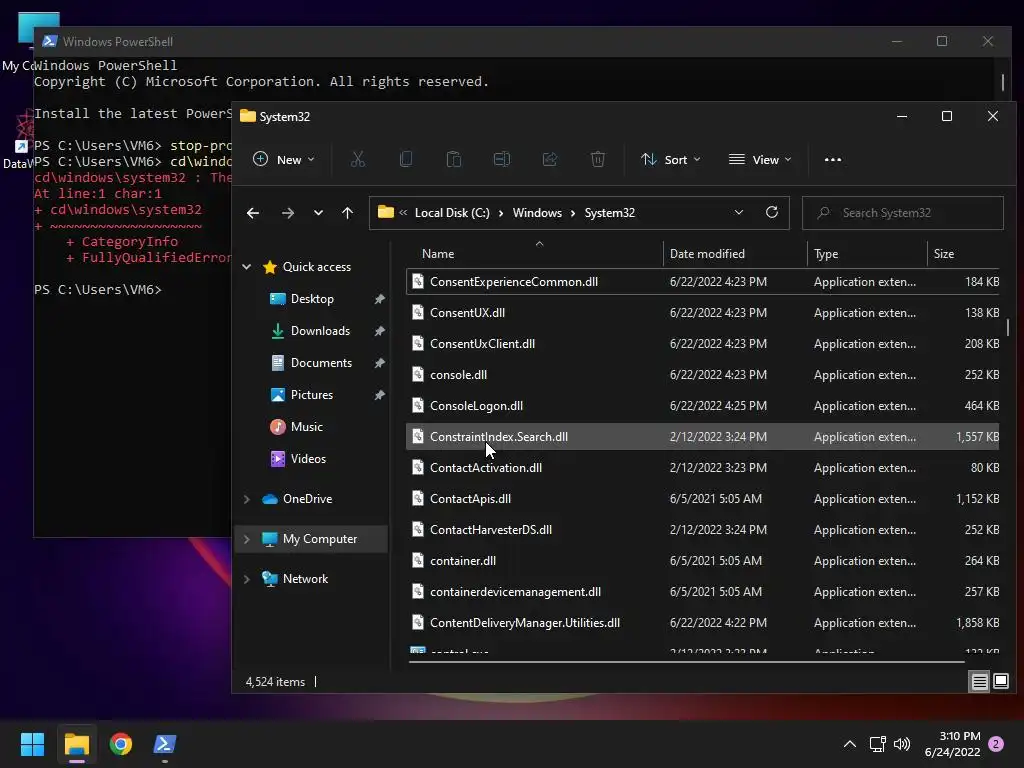Sort by the Type column header
1024x768 pixels.
pos(867,253)
